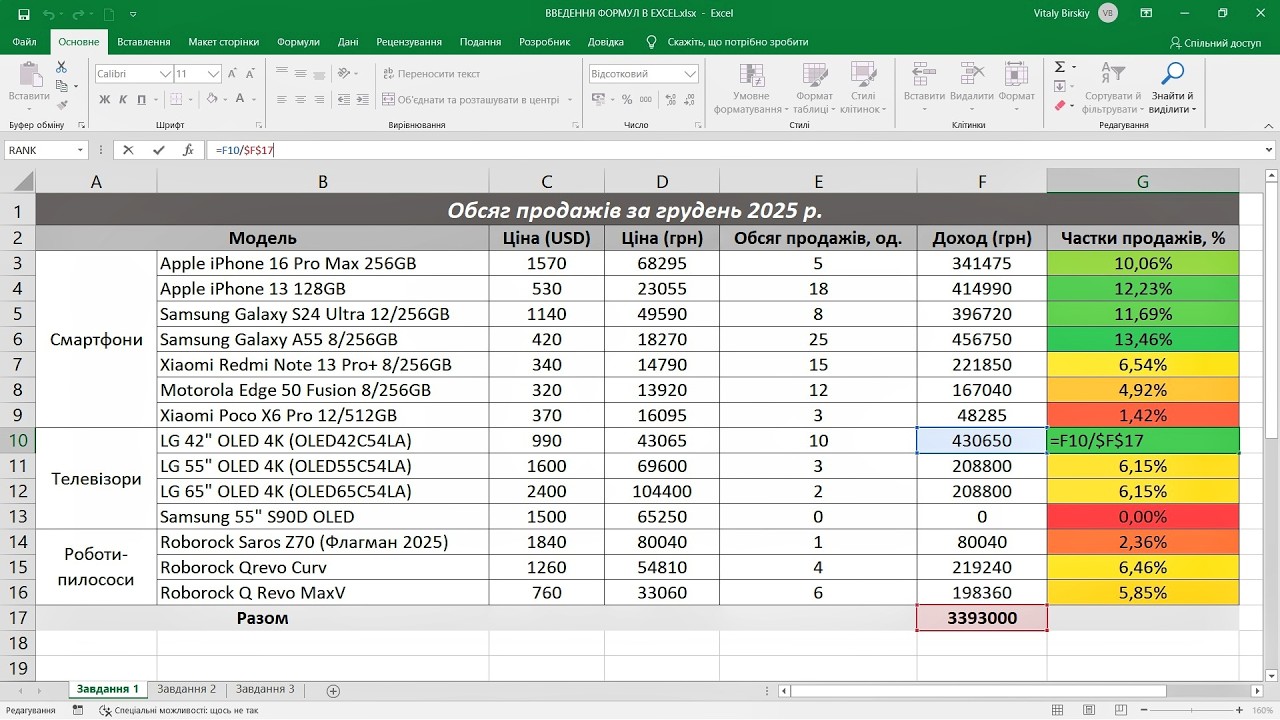Click the AutoSum sigma icon
Viewport: 1280px width, 720px height.
1061,67
